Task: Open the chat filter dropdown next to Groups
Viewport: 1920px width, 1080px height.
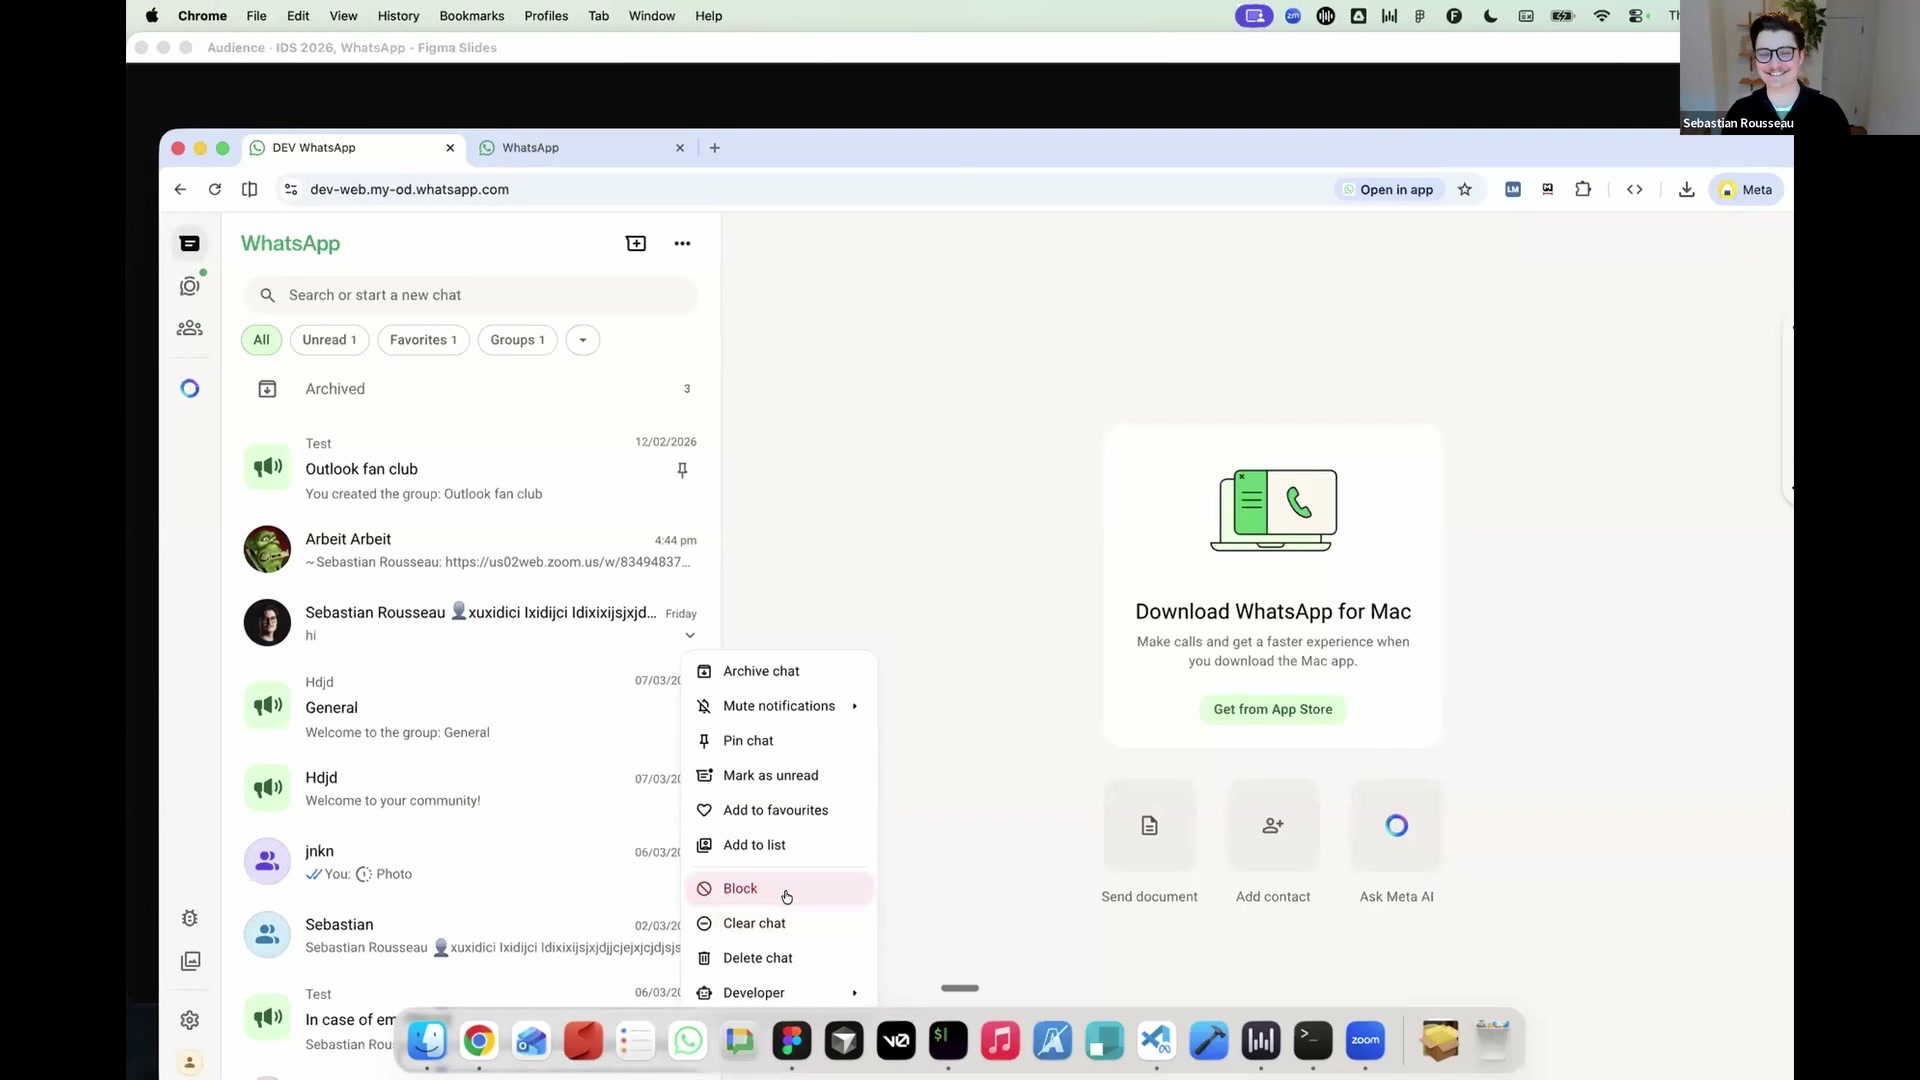Action: point(583,340)
